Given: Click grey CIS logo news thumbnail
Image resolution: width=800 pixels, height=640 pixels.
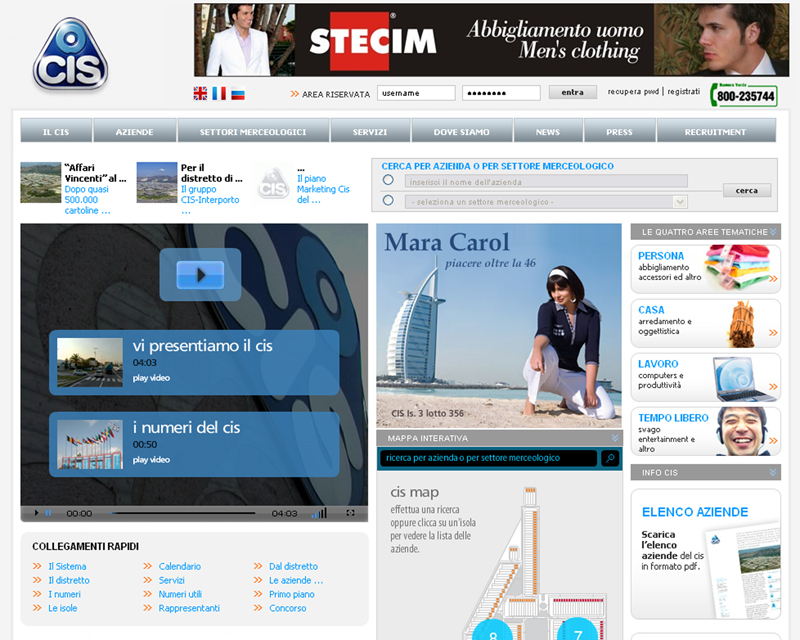Looking at the screenshot, I should point(273,183).
